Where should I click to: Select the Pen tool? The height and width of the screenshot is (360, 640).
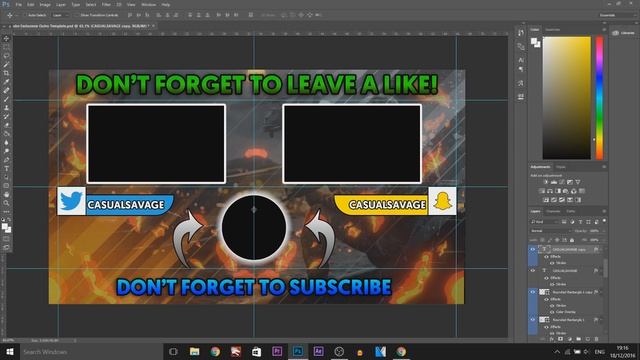click(x=6, y=160)
